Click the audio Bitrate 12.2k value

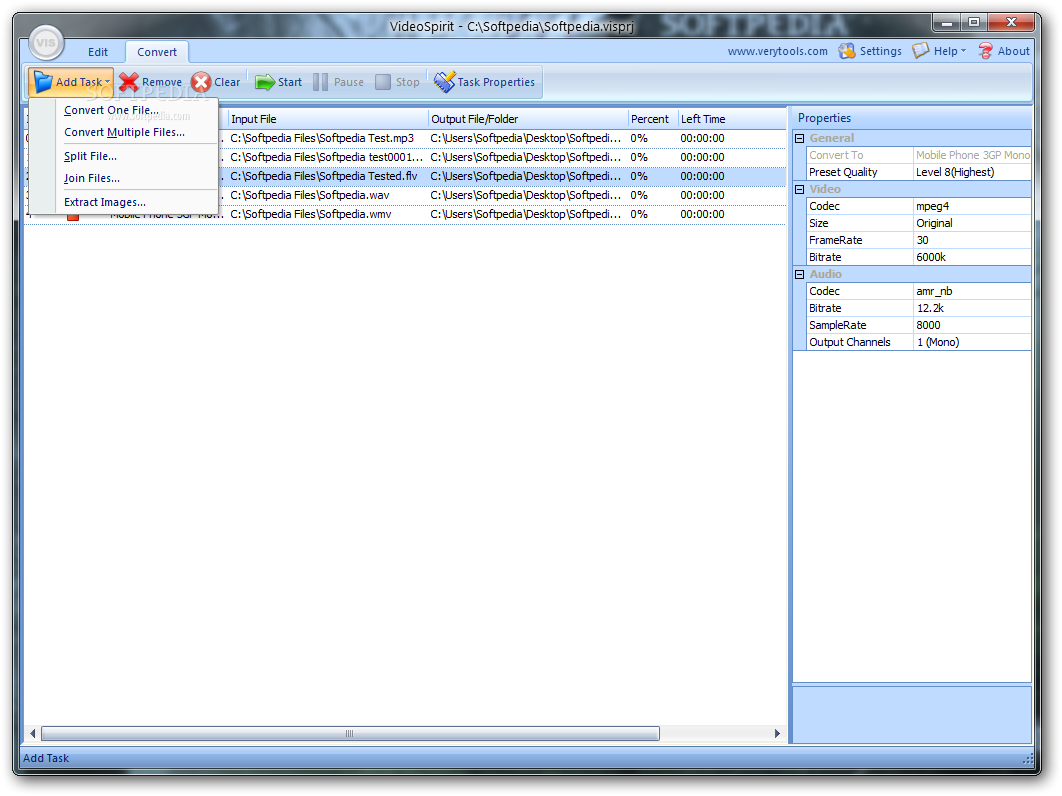(972, 308)
